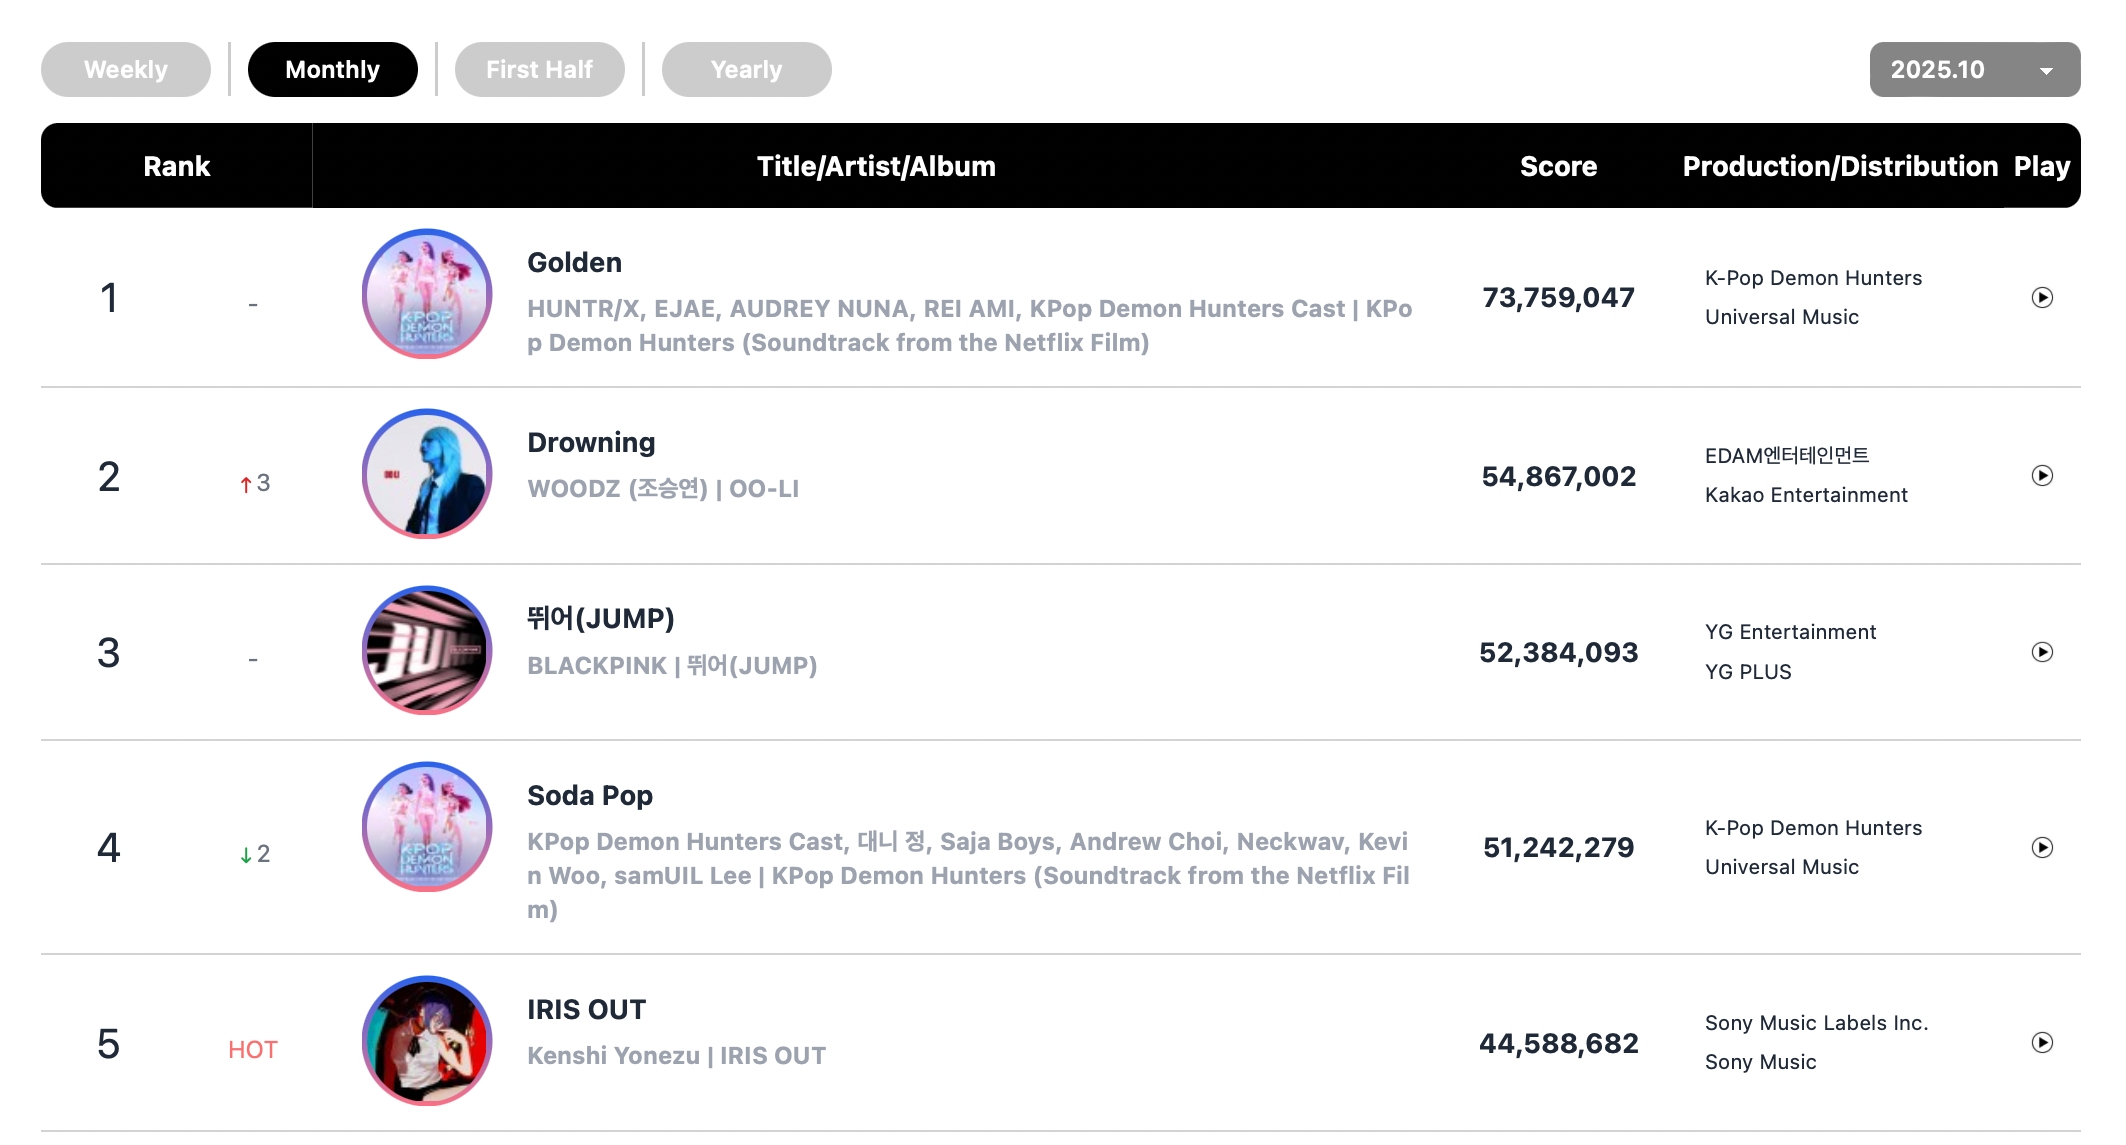Click the Drowning song title

(591, 443)
